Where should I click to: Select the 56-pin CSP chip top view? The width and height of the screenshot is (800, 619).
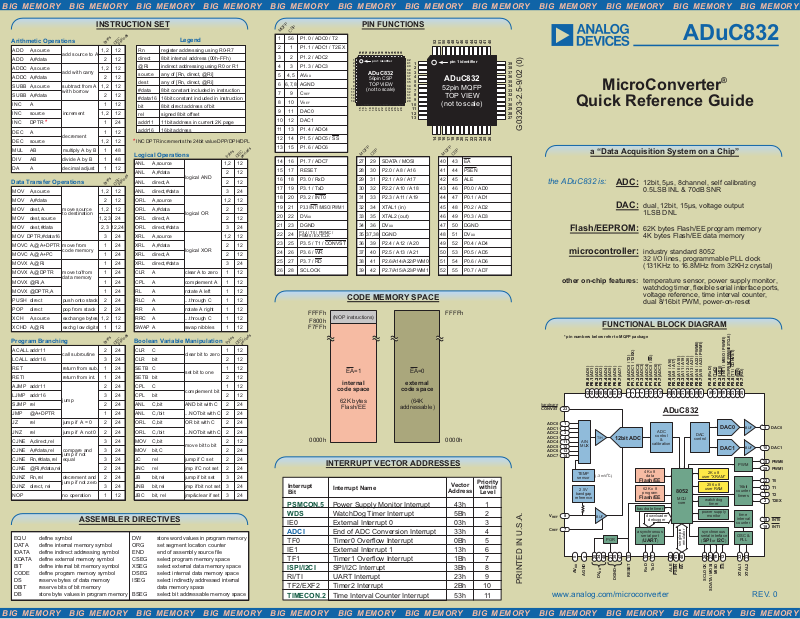[x=381, y=81]
